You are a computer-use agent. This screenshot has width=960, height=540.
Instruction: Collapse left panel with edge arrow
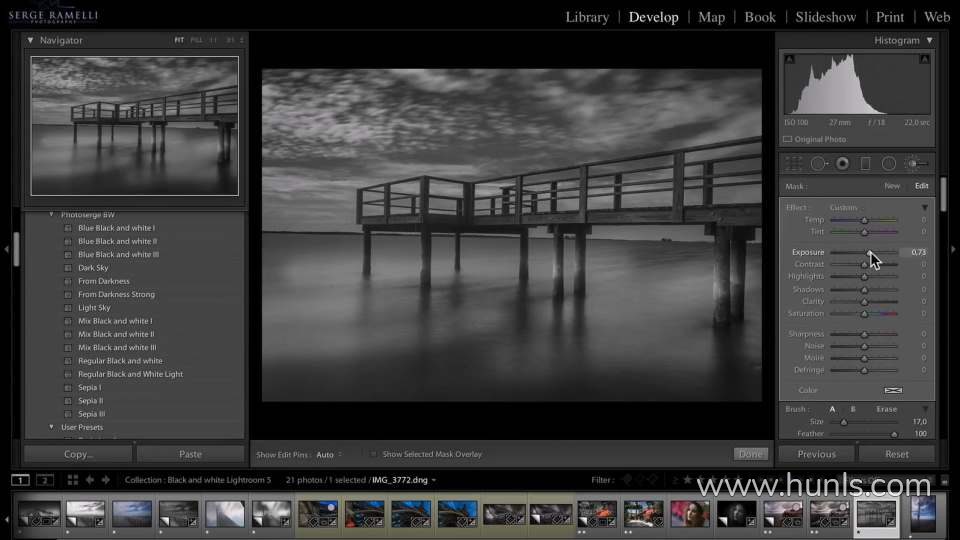click(6, 249)
